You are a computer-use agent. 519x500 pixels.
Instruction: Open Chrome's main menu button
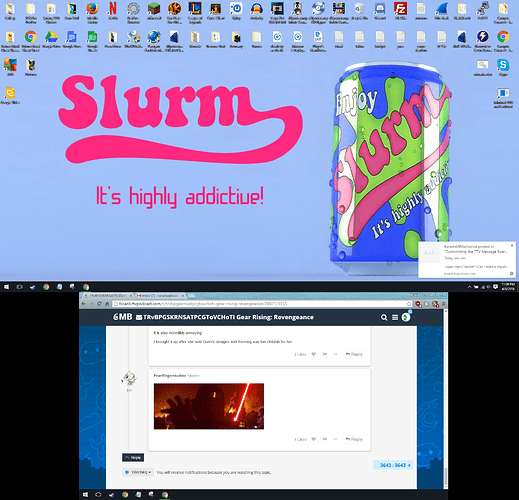coord(443,304)
